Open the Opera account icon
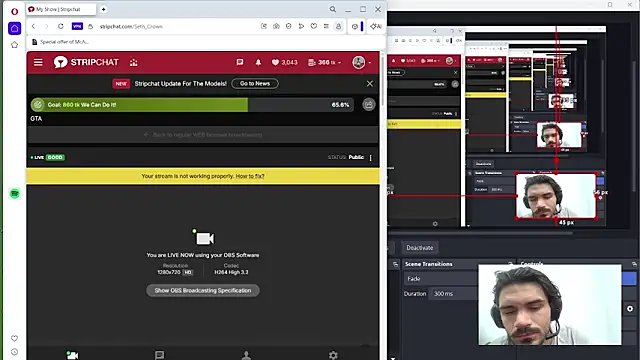 point(338,26)
